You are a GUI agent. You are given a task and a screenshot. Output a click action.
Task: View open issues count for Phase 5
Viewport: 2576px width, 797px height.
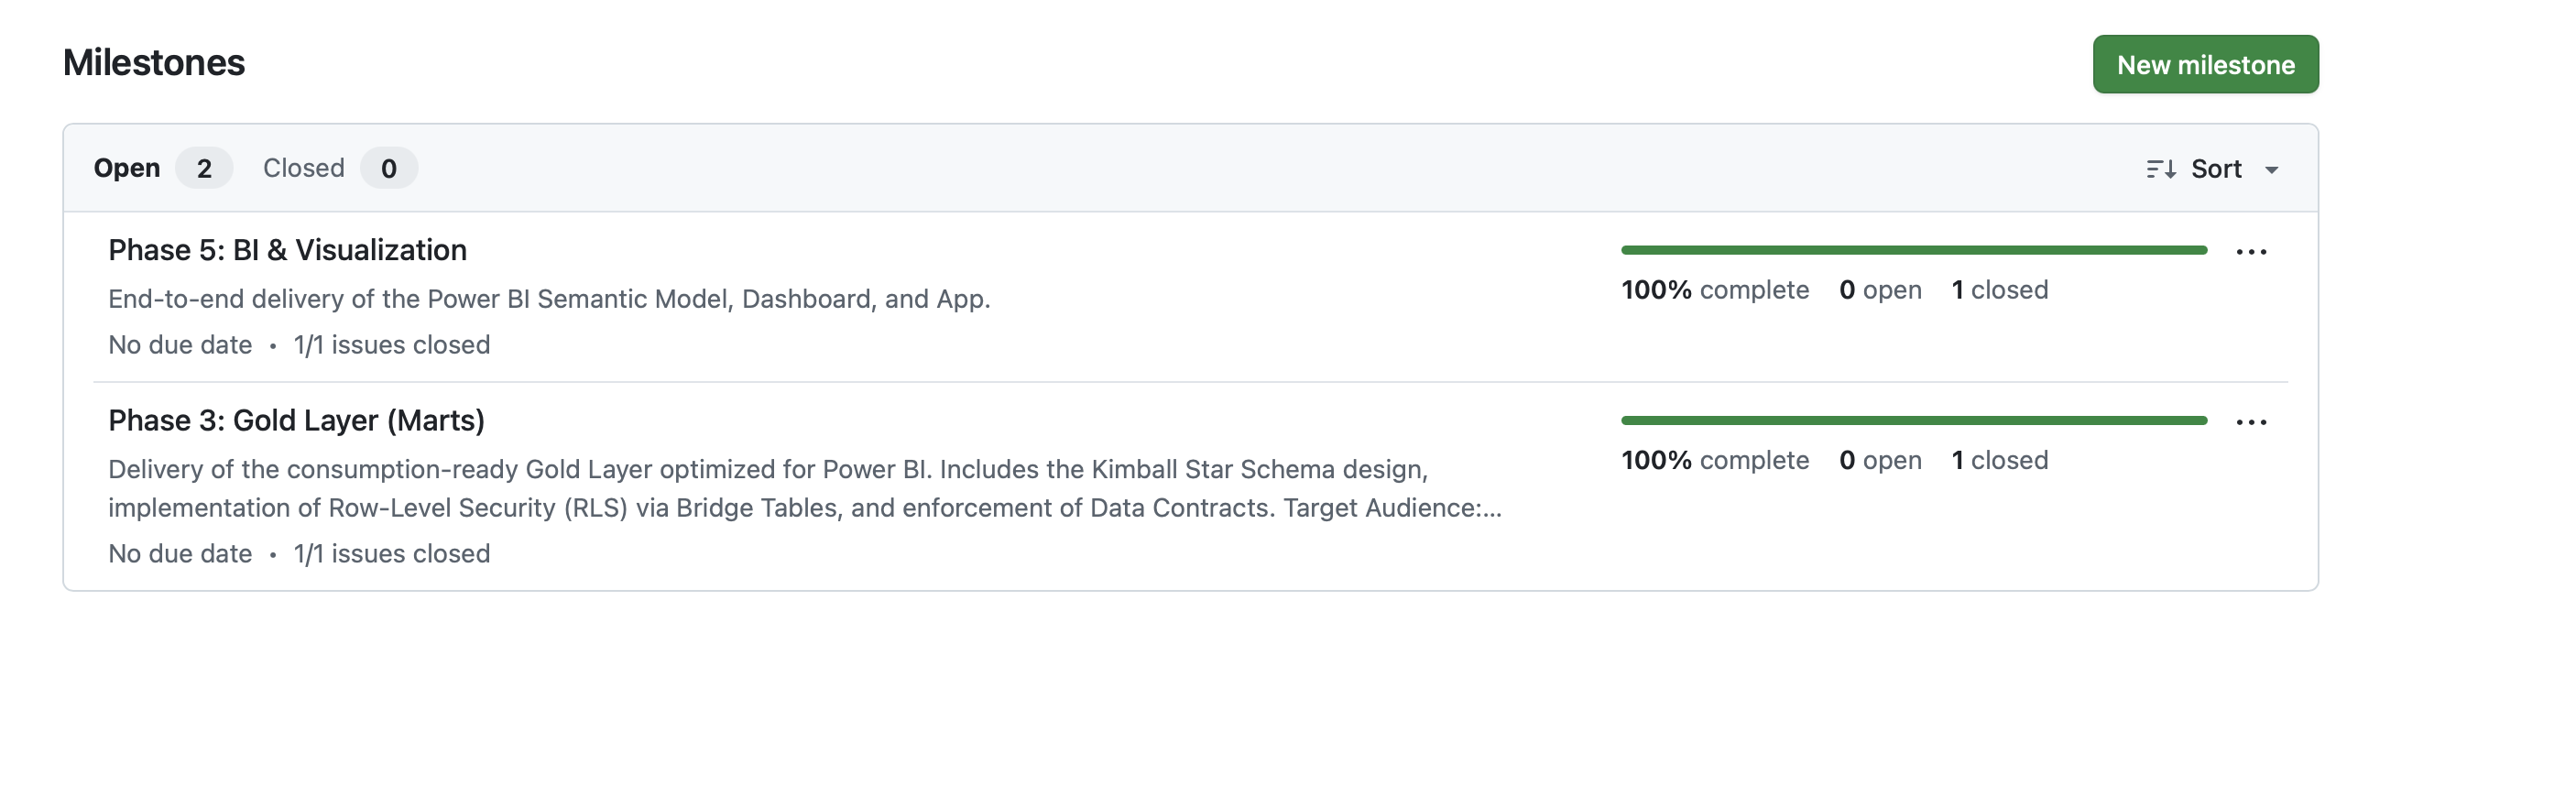[1880, 290]
